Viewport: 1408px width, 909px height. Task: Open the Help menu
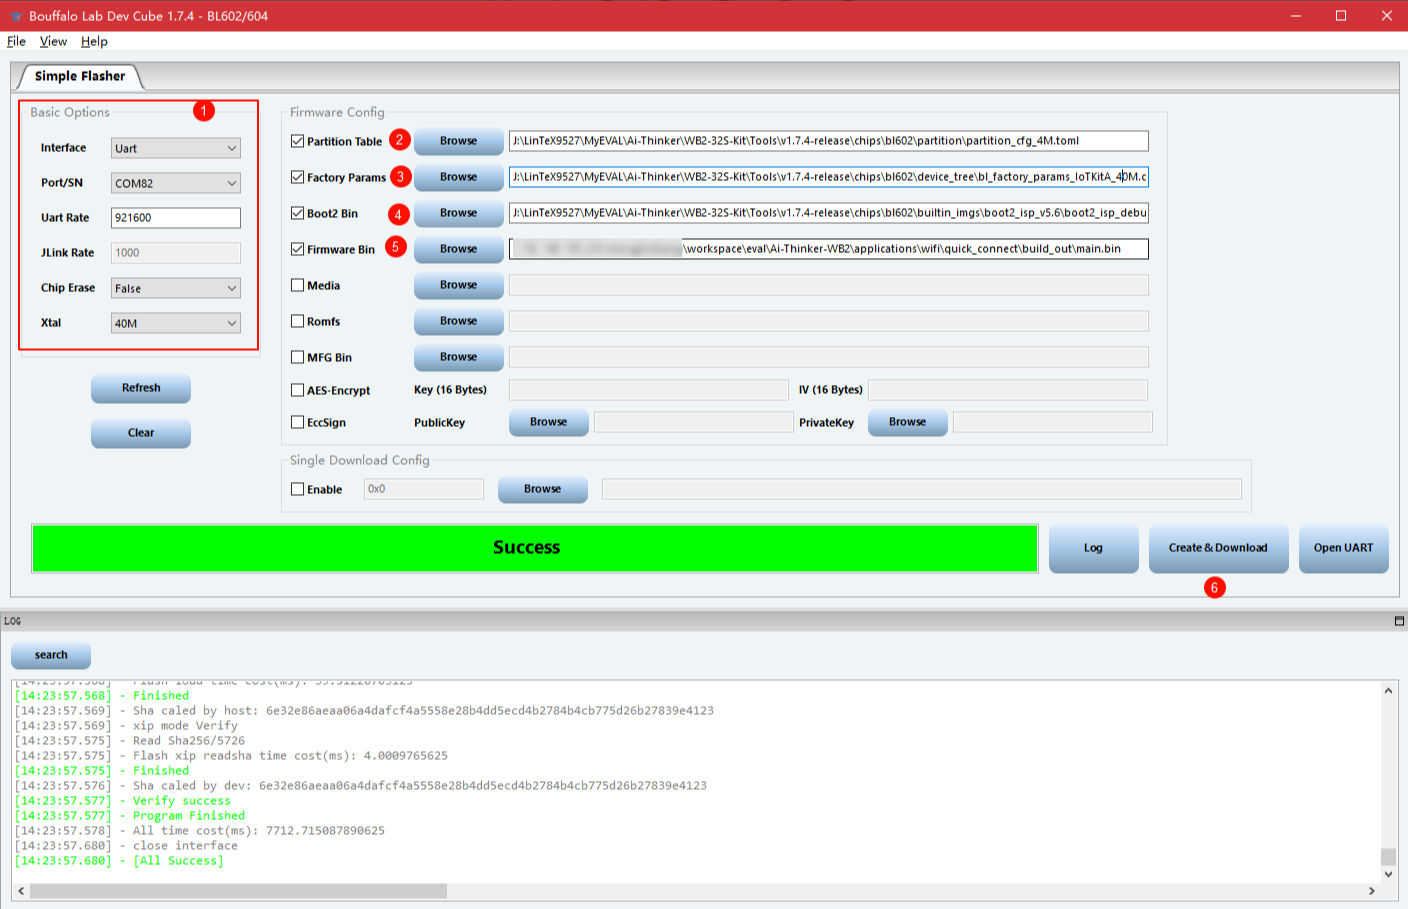(x=94, y=41)
